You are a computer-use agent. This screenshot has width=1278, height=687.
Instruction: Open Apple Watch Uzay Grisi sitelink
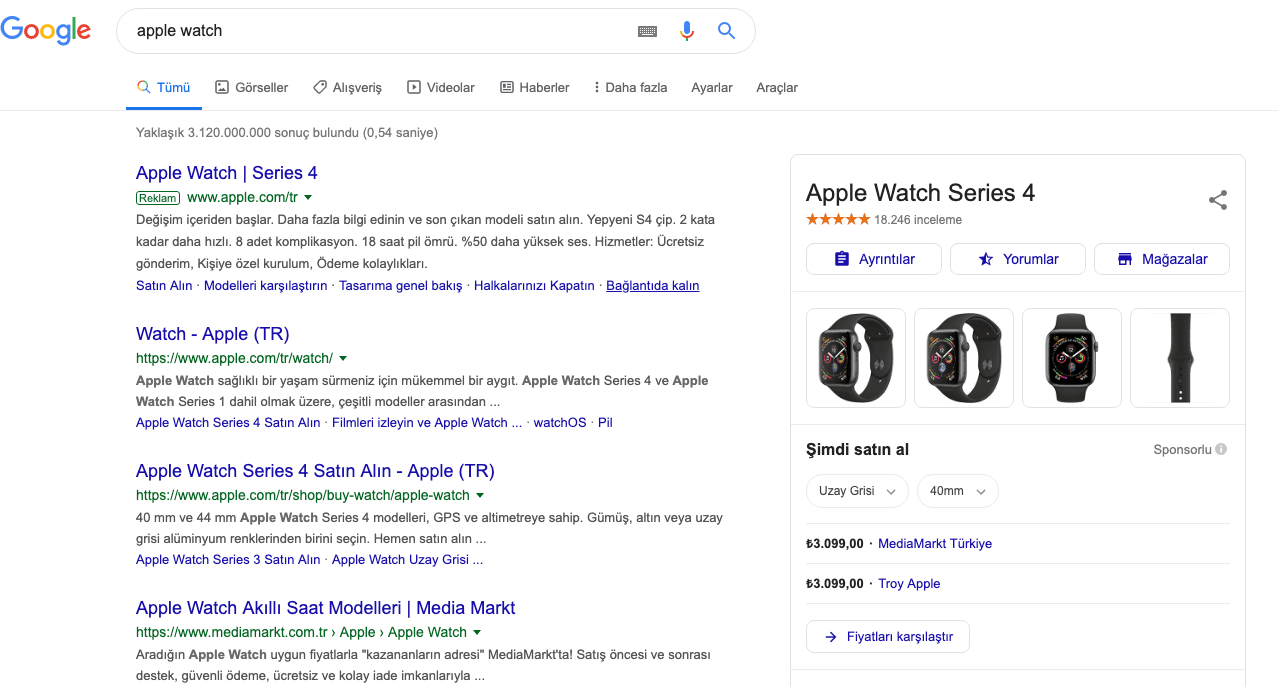point(407,560)
